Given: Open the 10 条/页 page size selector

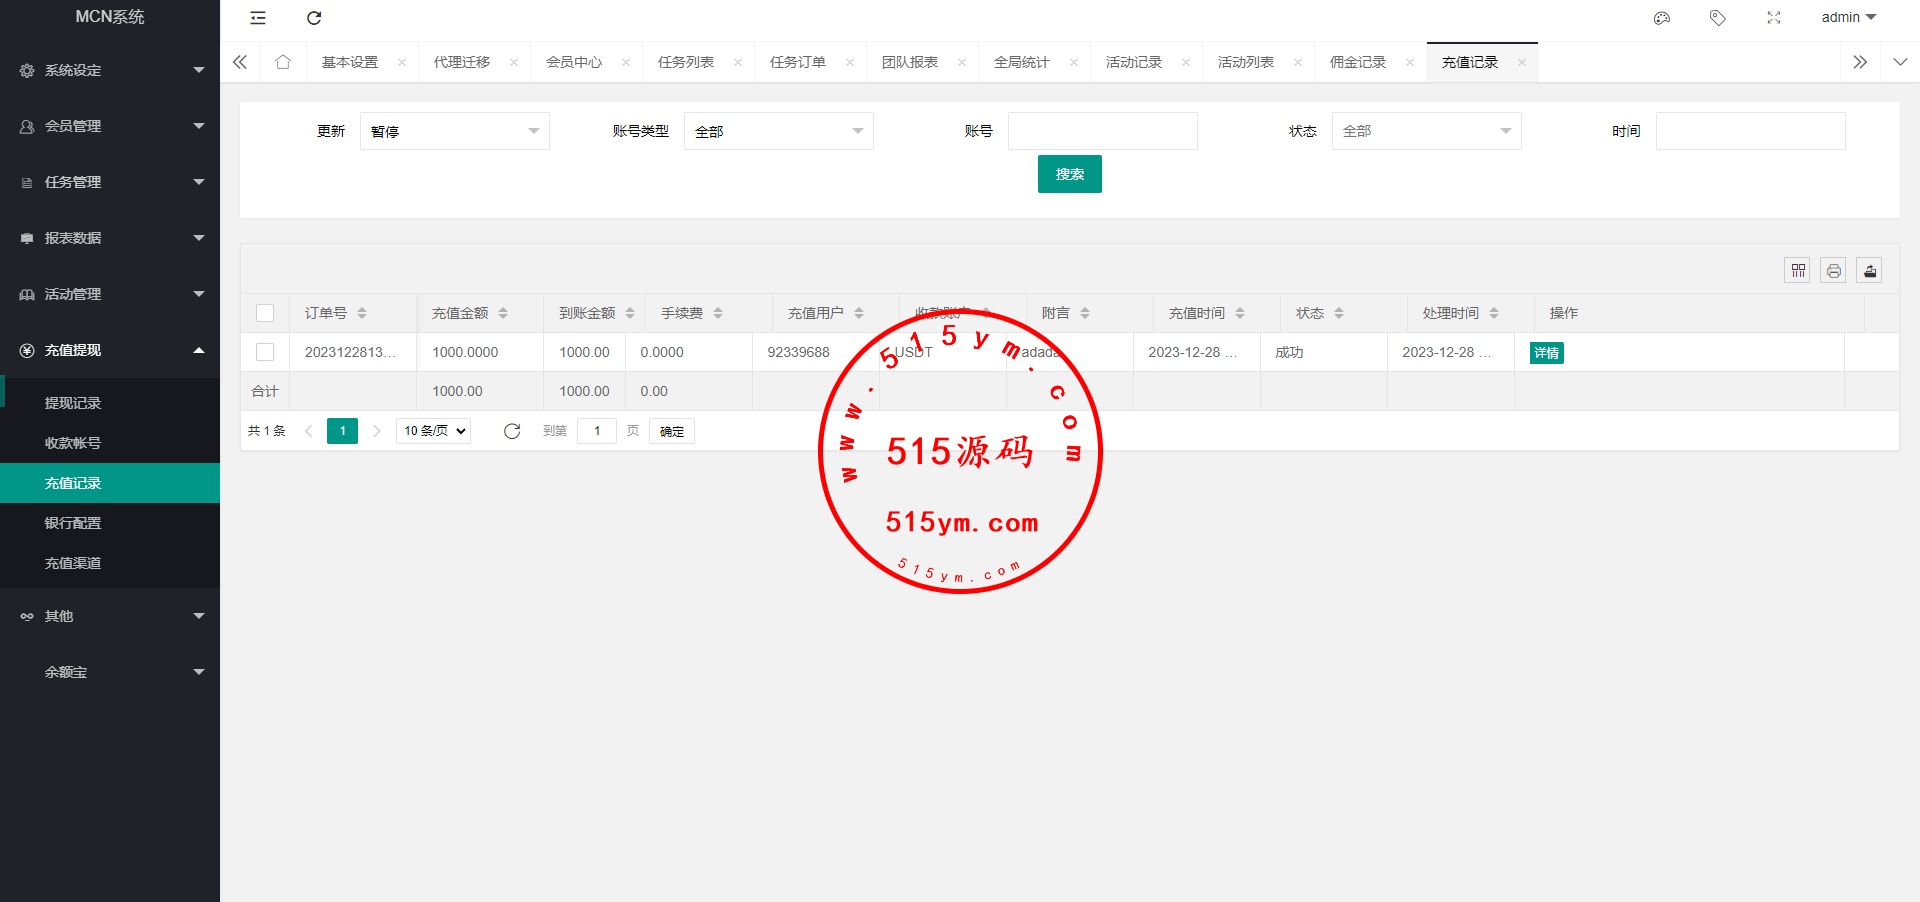Looking at the screenshot, I should click(434, 431).
